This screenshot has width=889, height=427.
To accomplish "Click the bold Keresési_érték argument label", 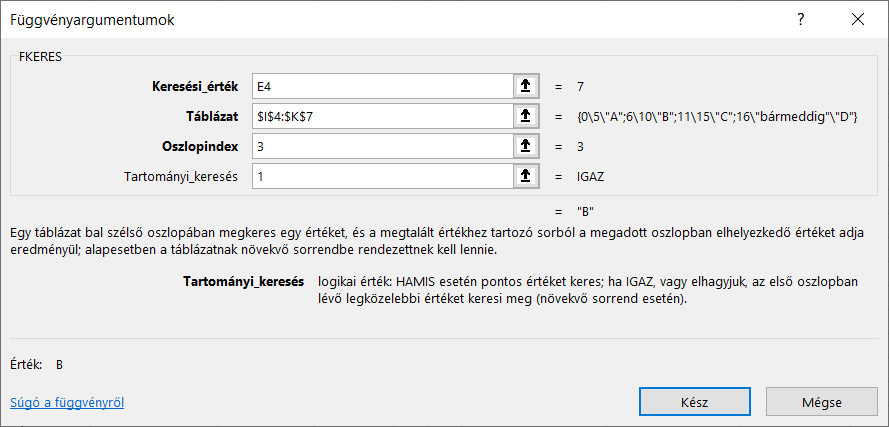I will tap(194, 86).
